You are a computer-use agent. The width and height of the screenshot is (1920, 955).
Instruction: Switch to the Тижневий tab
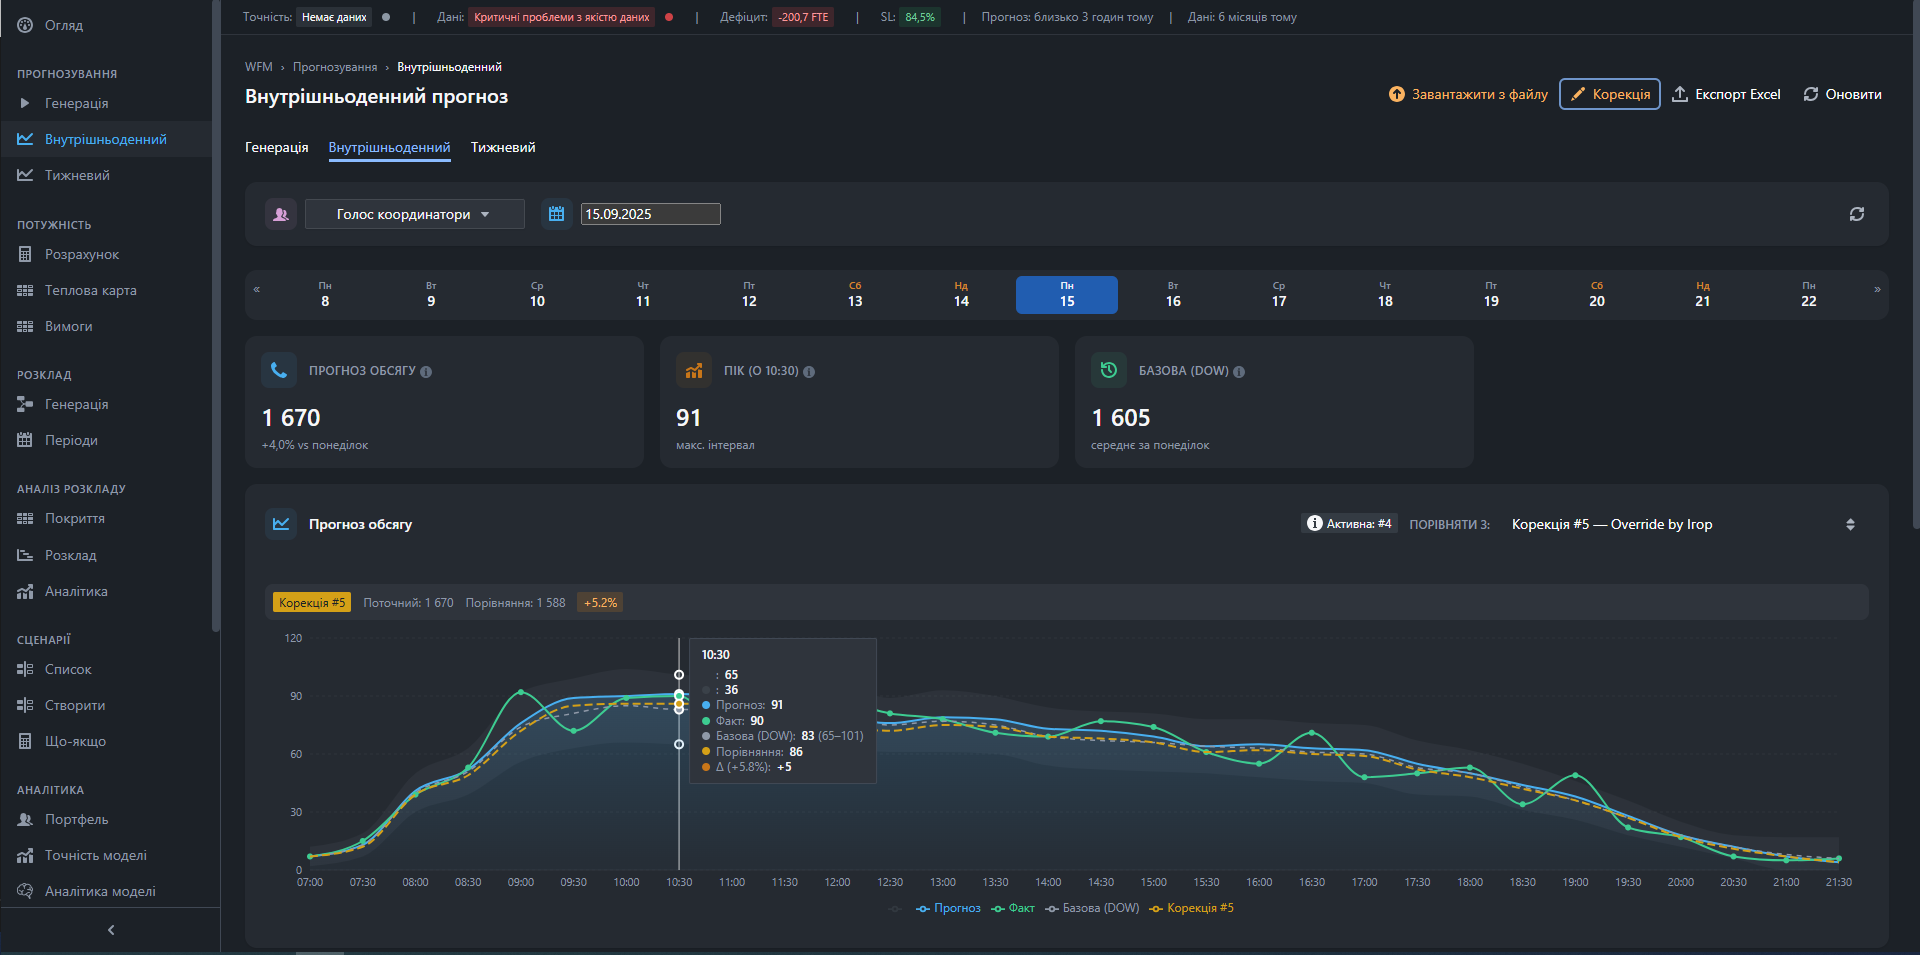pyautogui.click(x=503, y=147)
